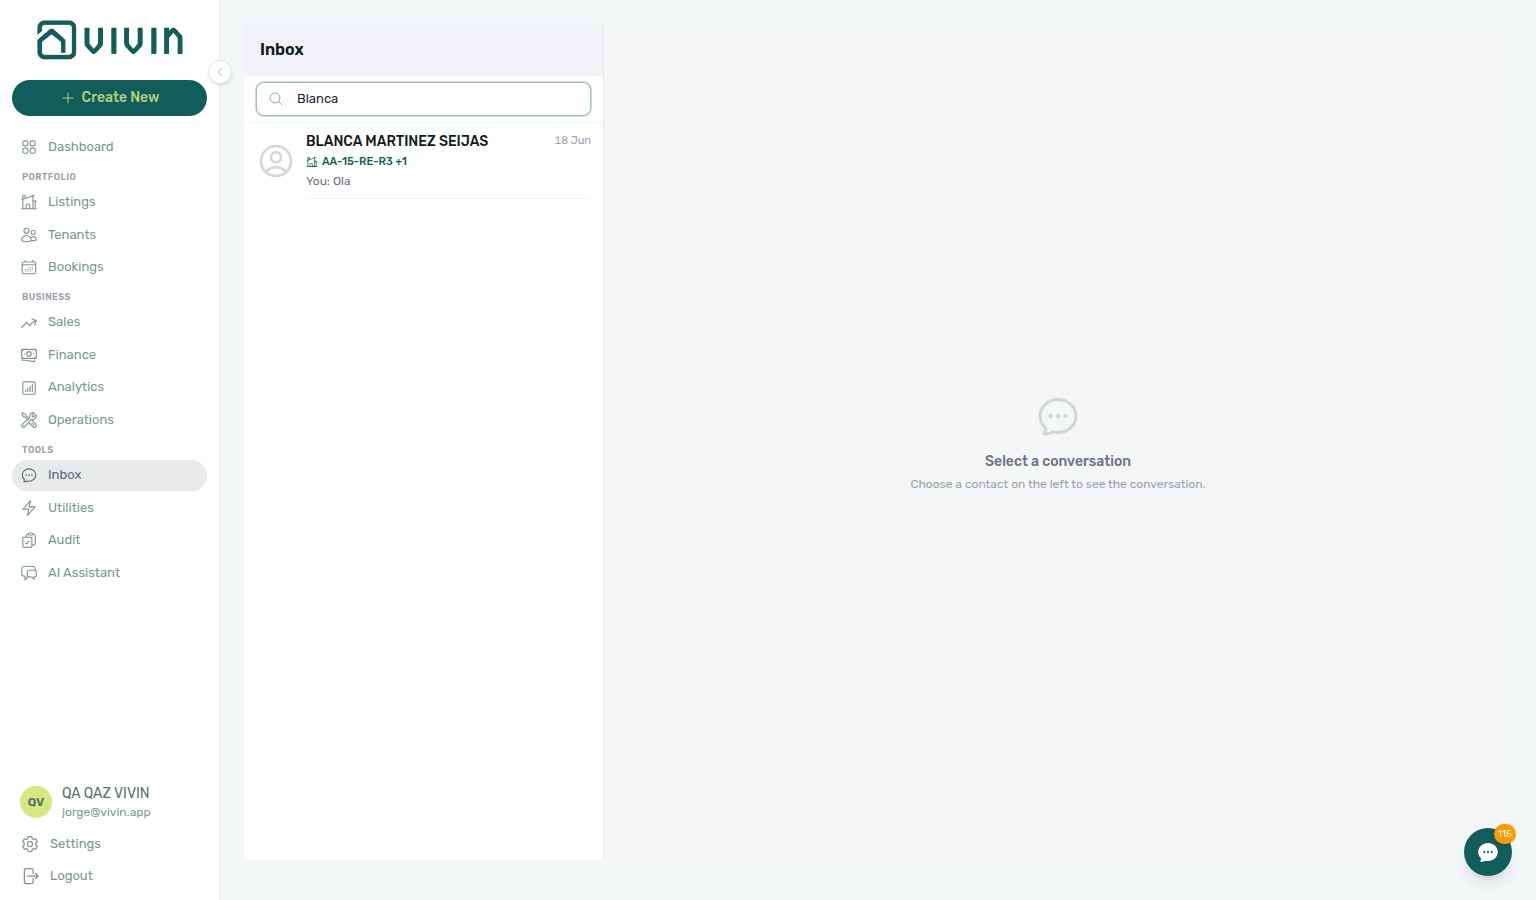The image size is (1536, 900).
Task: Click the AI Assistant chat icon
Action: (29, 573)
